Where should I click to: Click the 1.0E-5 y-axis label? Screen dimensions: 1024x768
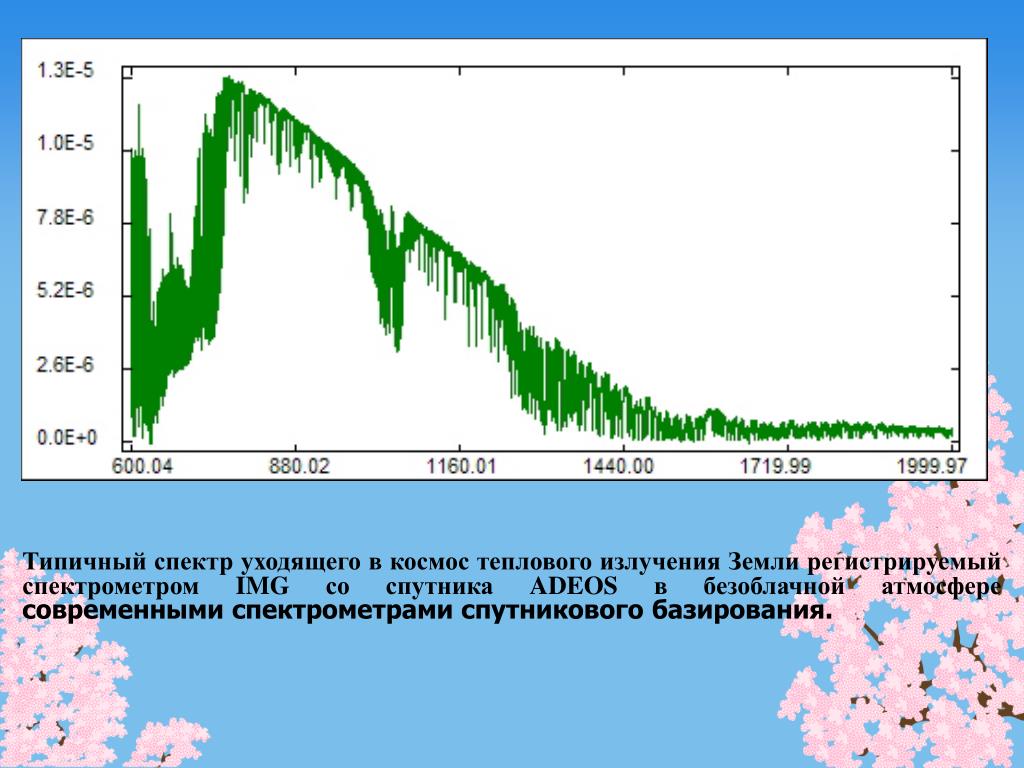click(65, 143)
